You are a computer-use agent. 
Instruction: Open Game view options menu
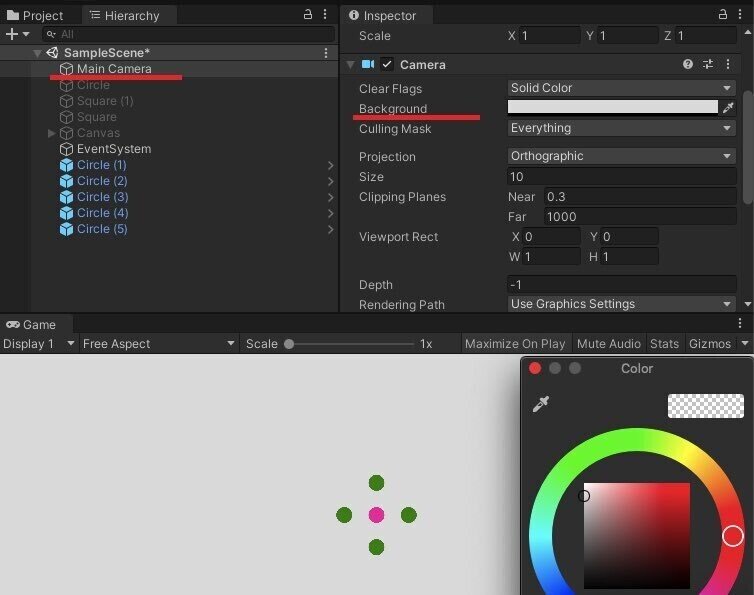pyautogui.click(x=740, y=323)
